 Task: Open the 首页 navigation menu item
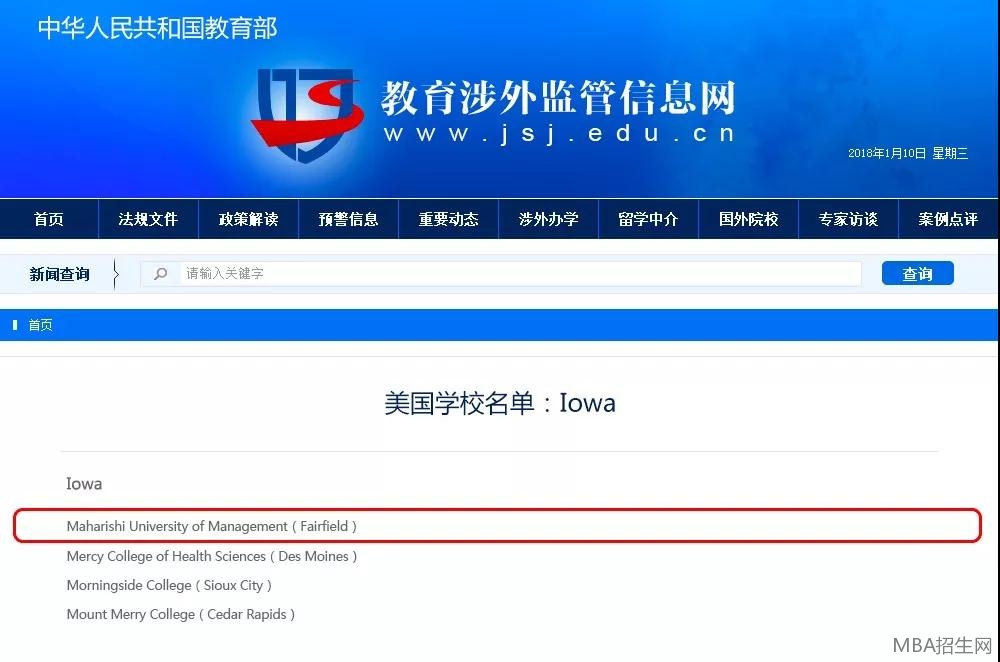point(49,219)
